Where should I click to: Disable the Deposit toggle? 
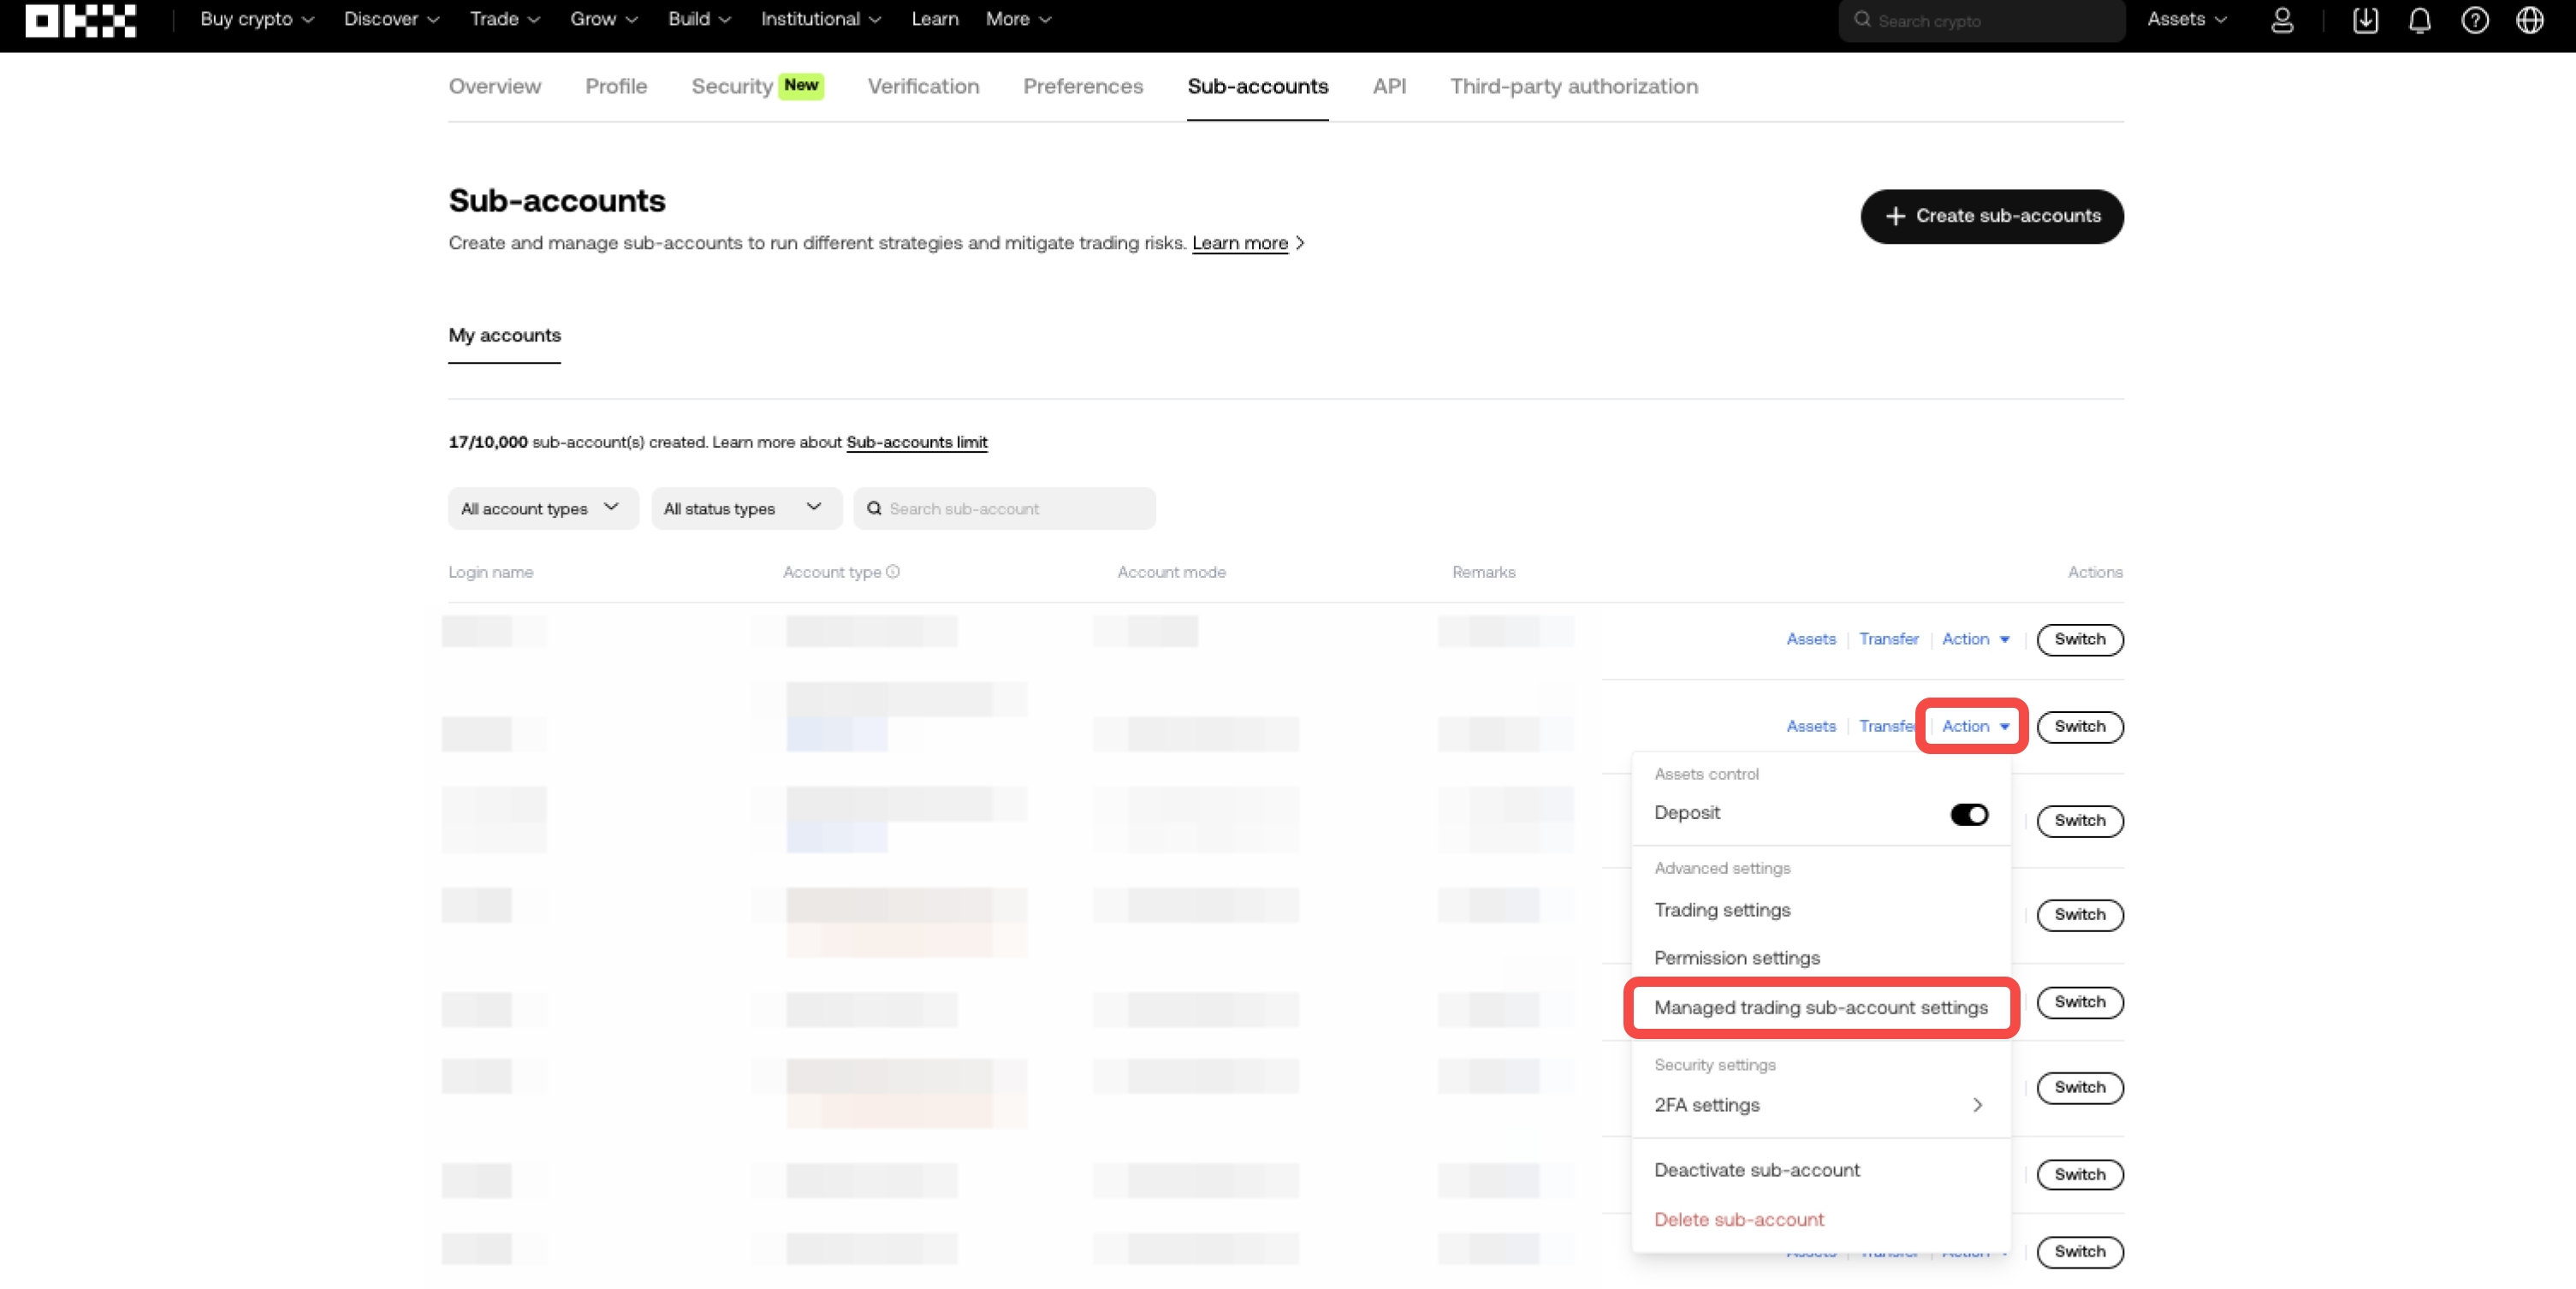point(1968,814)
